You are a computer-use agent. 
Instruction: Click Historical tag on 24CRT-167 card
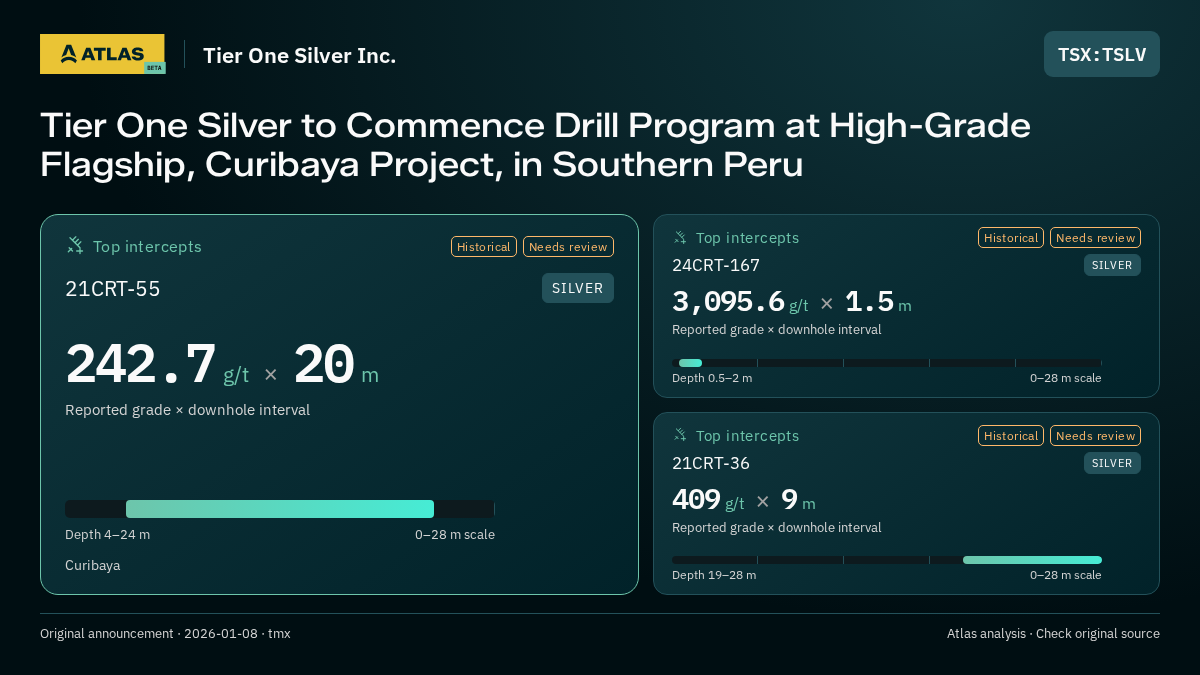click(x=1011, y=238)
